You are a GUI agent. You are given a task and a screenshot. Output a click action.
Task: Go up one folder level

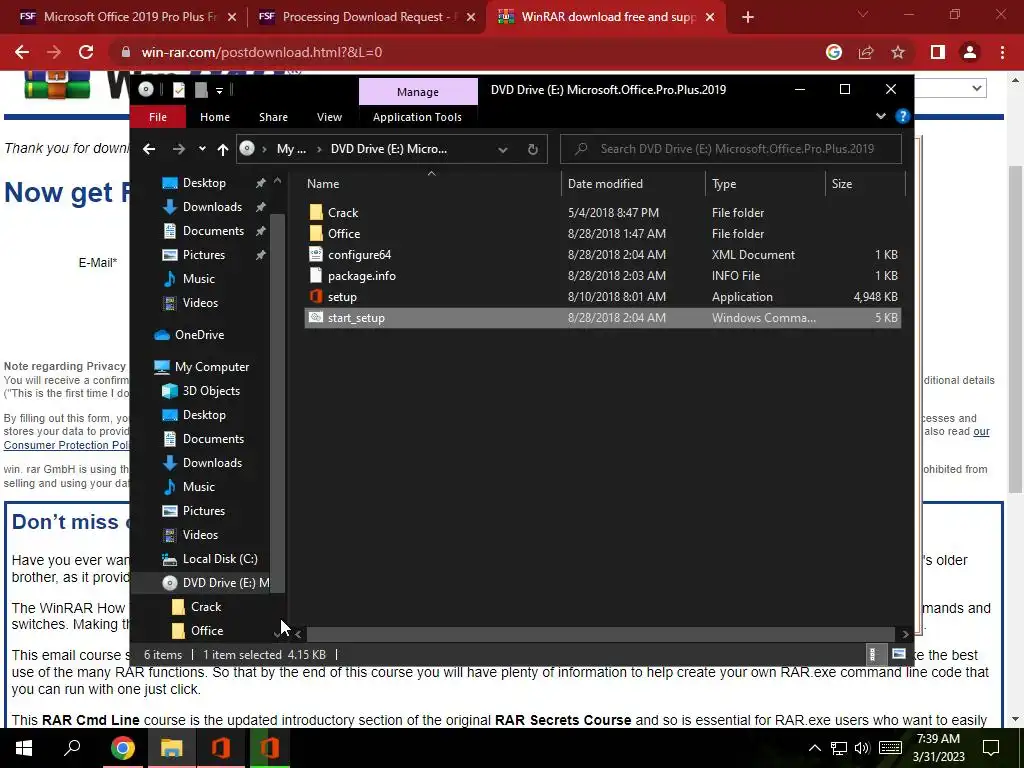coord(223,150)
